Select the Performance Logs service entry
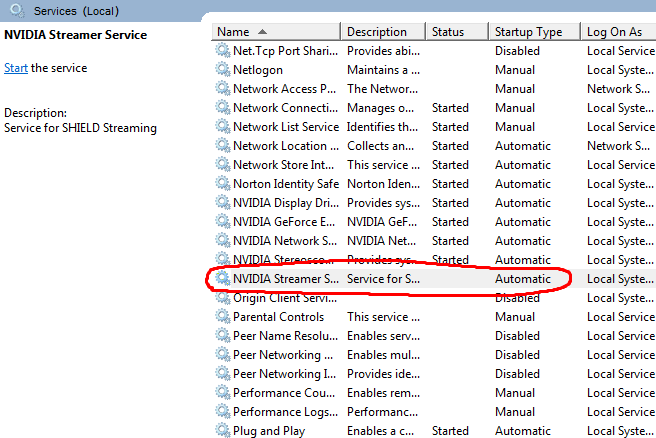Viewport: 656px width, 438px height. point(284,412)
